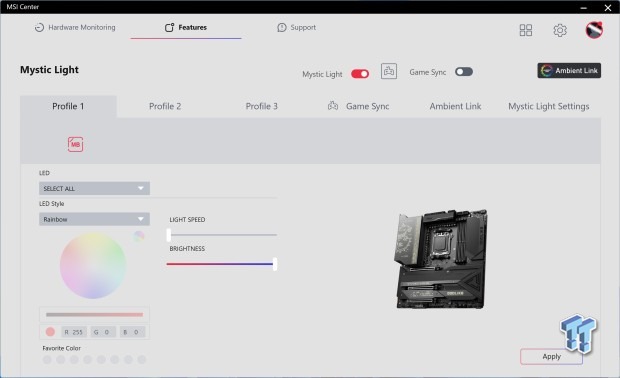This screenshot has width=620, height=378.
Task: Enable the Game Sync switch
Action: (x=463, y=72)
